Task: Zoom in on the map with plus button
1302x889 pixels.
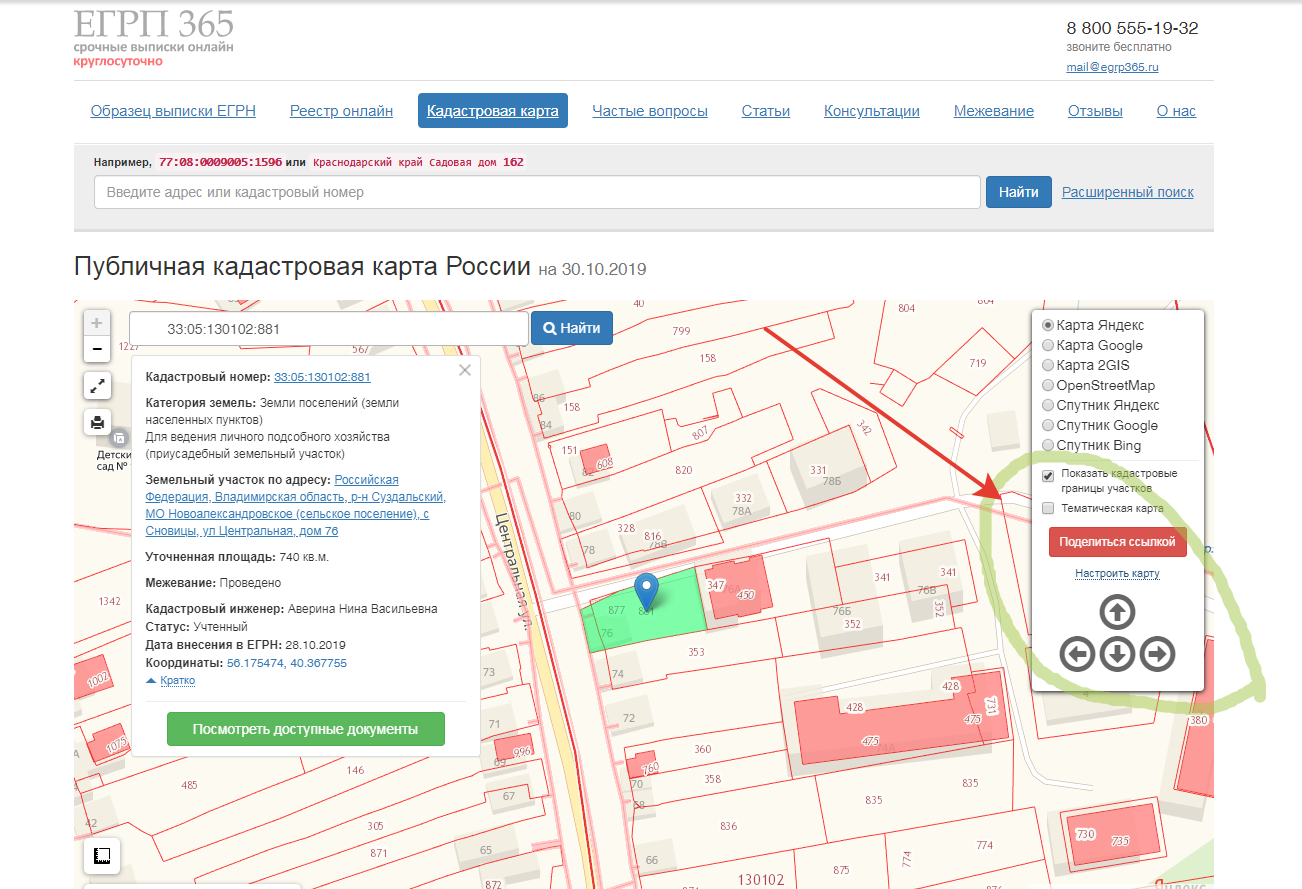Action: pos(97,323)
